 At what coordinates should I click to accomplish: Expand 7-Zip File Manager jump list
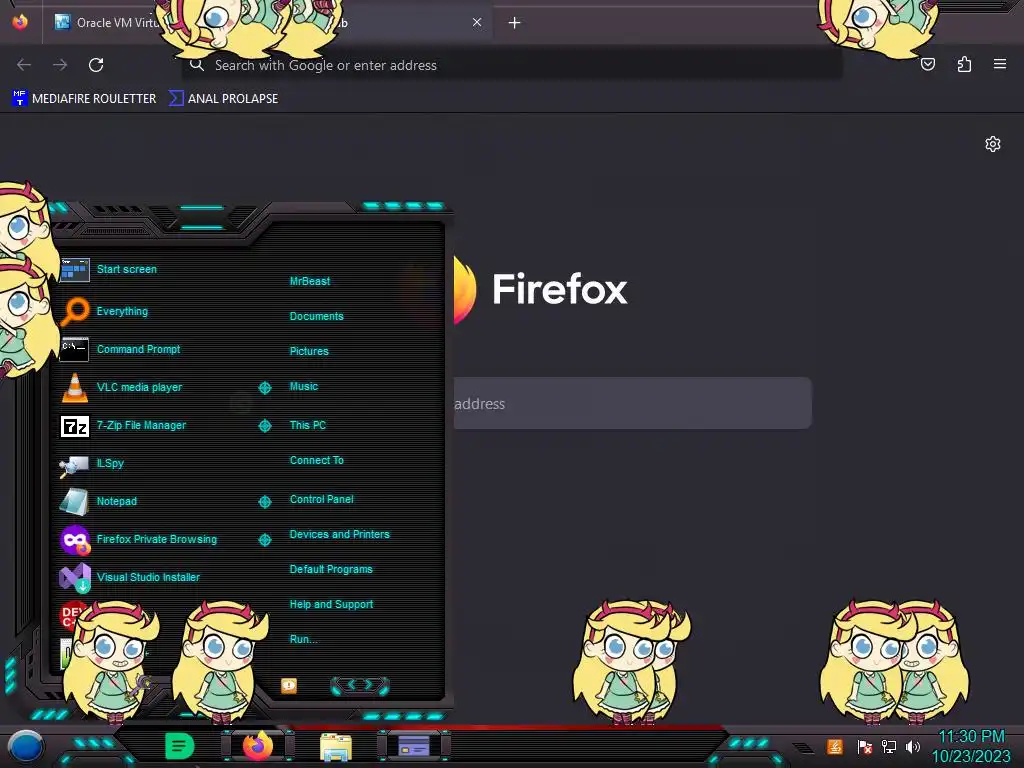264,426
